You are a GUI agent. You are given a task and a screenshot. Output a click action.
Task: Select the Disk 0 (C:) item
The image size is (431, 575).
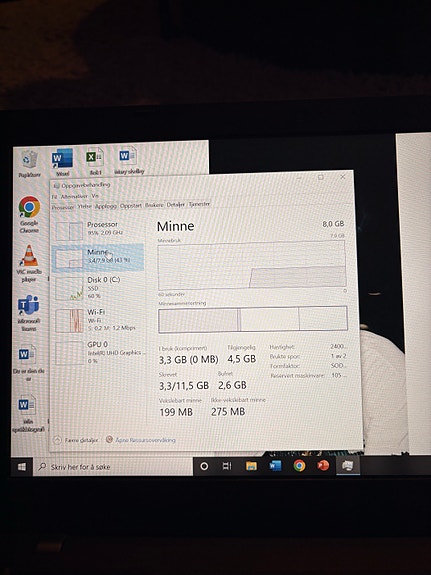[98, 288]
